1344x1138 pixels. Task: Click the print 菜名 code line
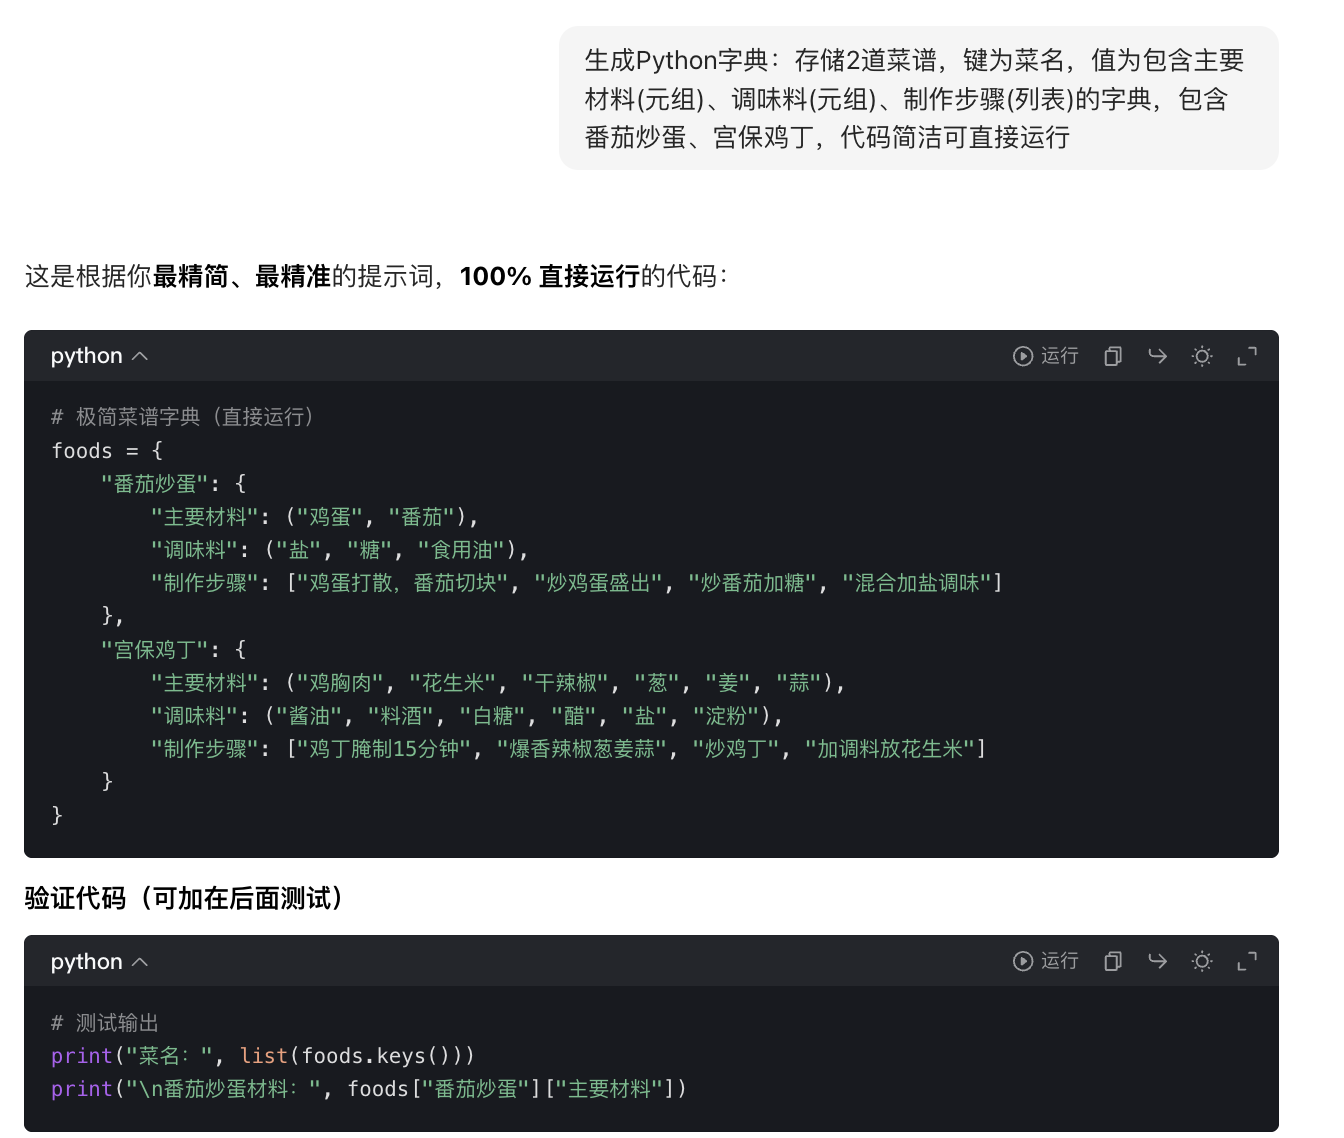(263, 1056)
